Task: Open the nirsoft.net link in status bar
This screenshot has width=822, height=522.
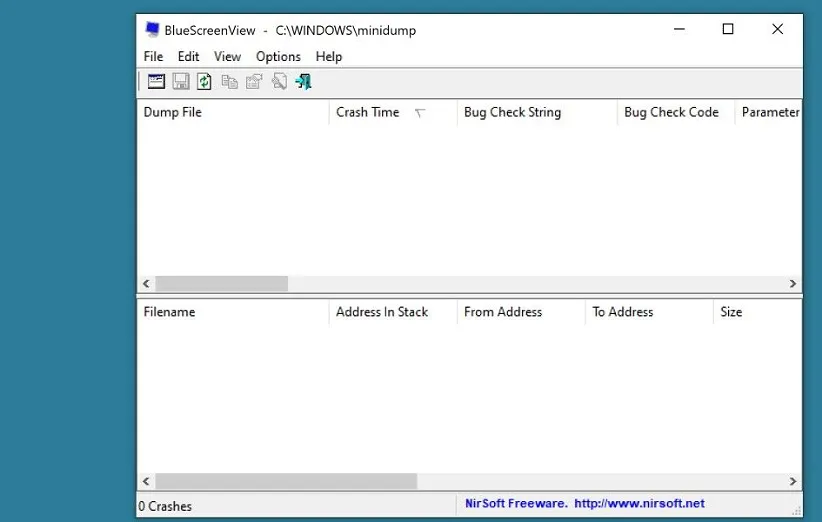Action: tap(640, 504)
